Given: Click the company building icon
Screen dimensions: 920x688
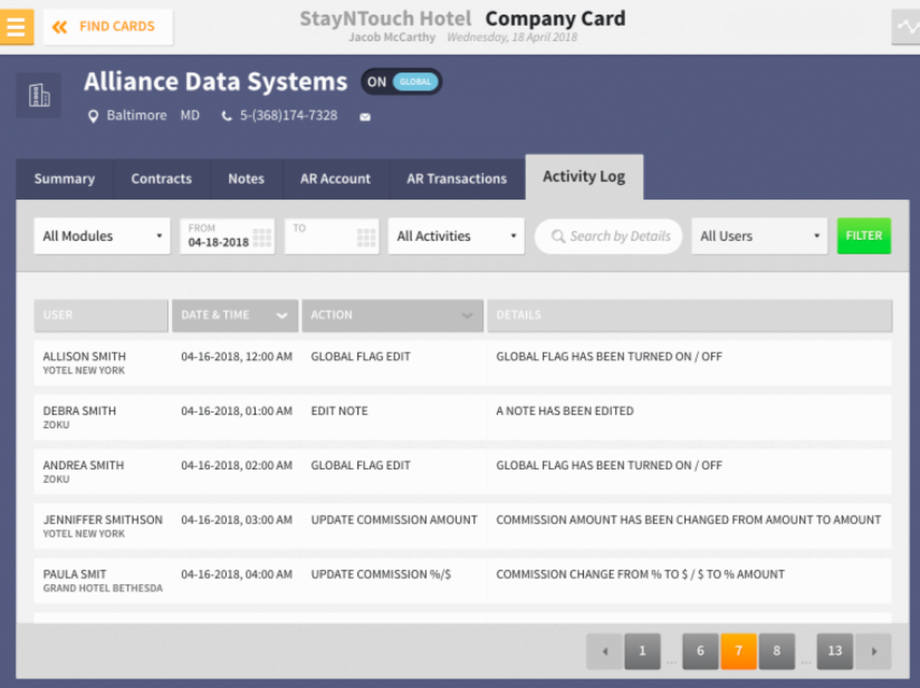Looking at the screenshot, I should coord(39,95).
